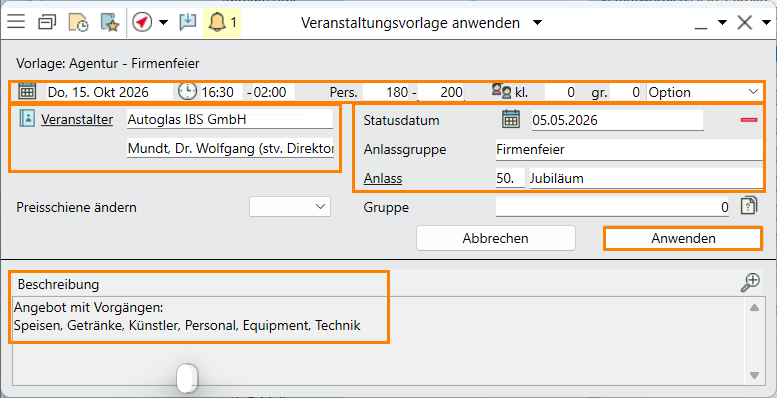This screenshot has width=777, height=398.
Task: Click the Gruppe lookup document icon
Action: (749, 206)
